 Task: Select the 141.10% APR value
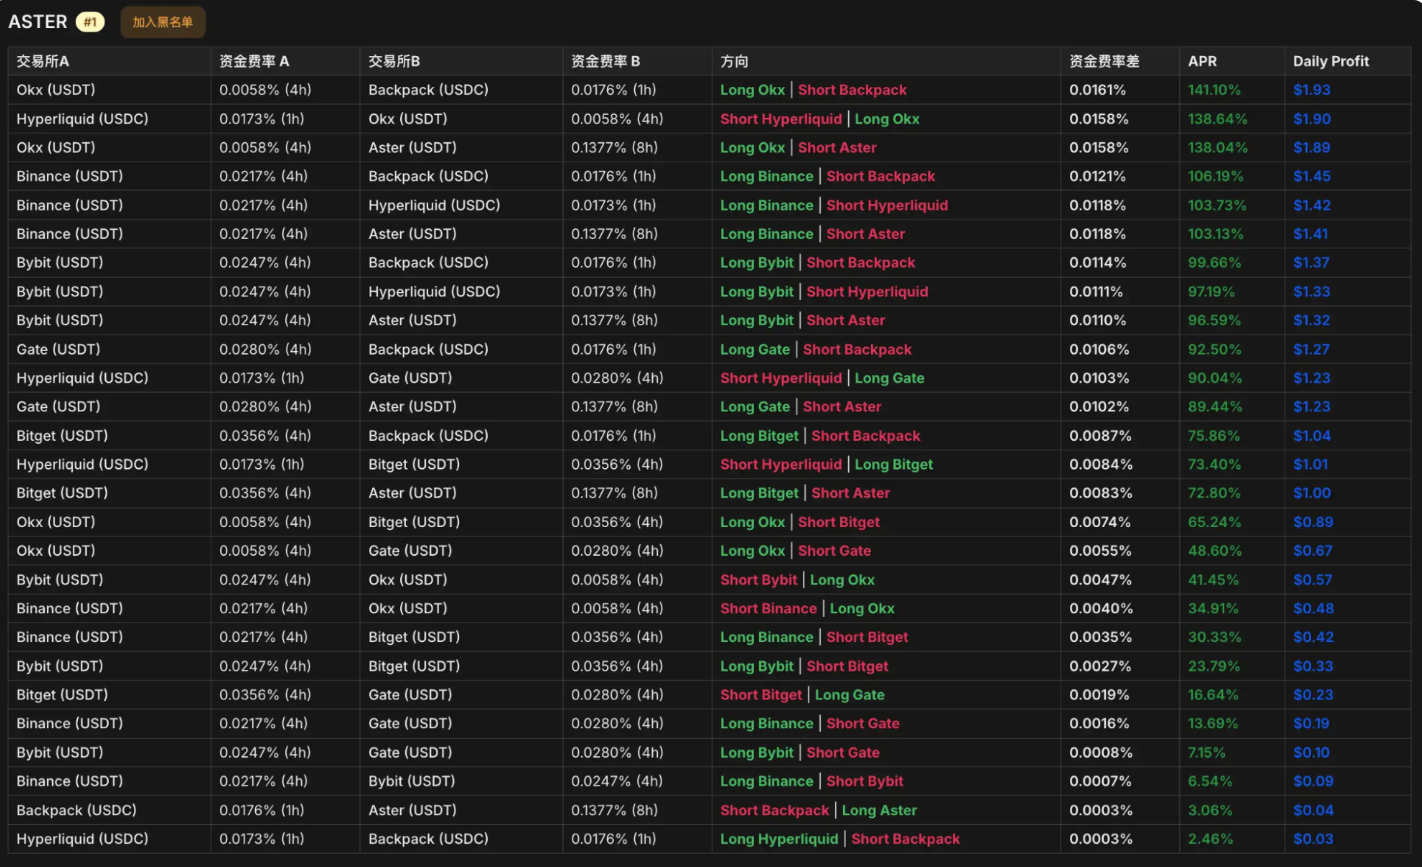pyautogui.click(x=1214, y=90)
